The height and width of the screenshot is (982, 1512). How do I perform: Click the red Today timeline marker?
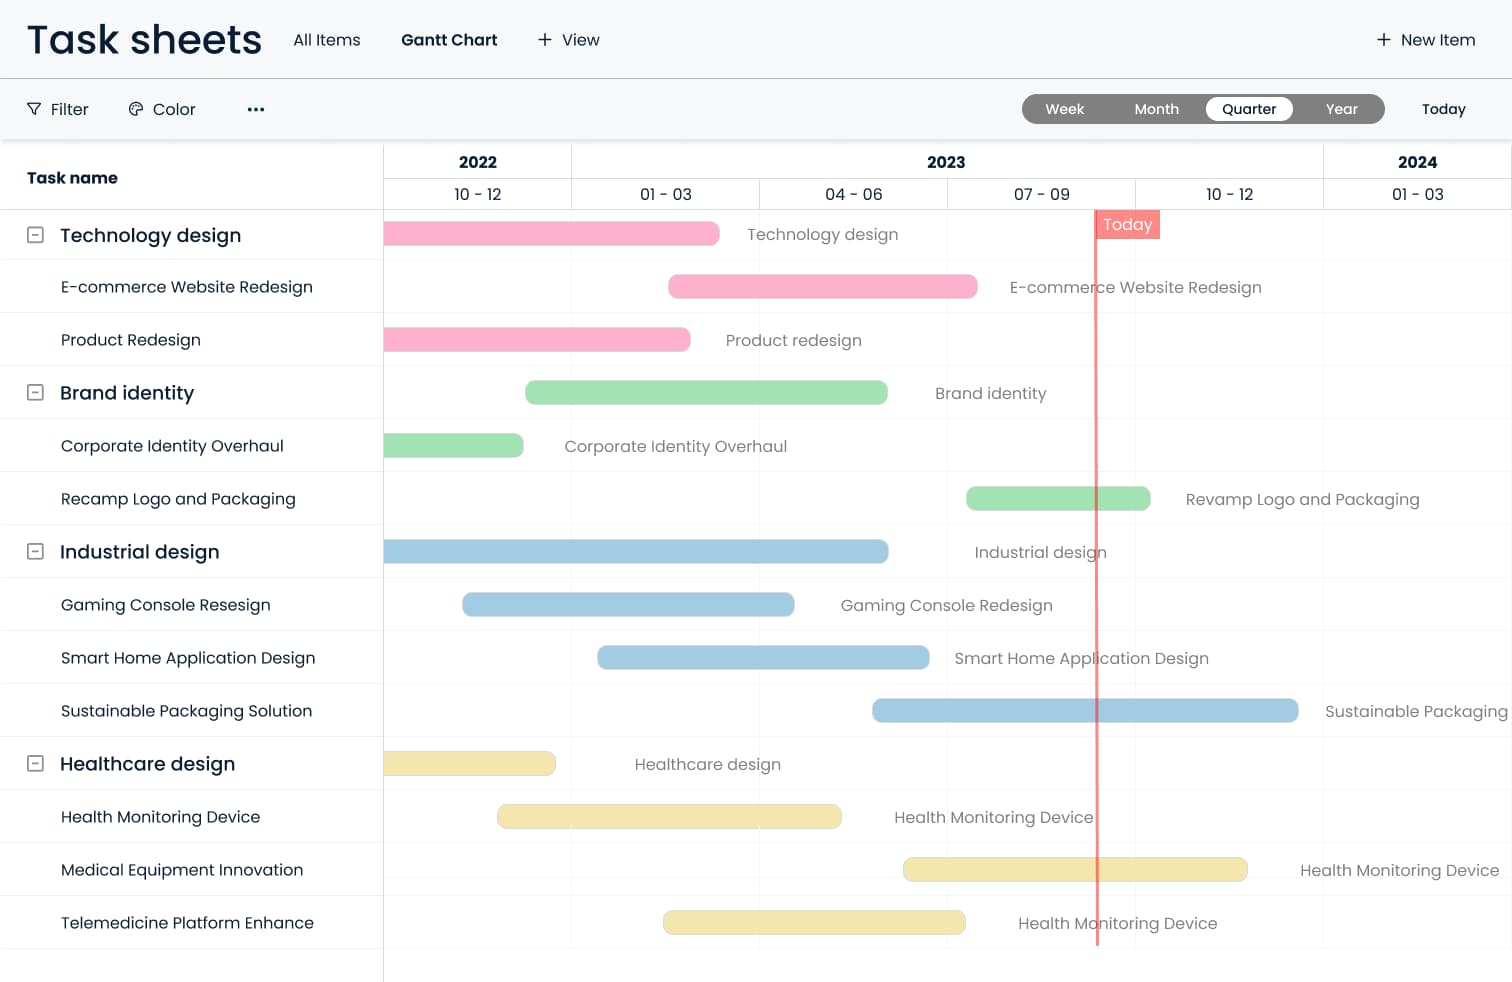1127,225
